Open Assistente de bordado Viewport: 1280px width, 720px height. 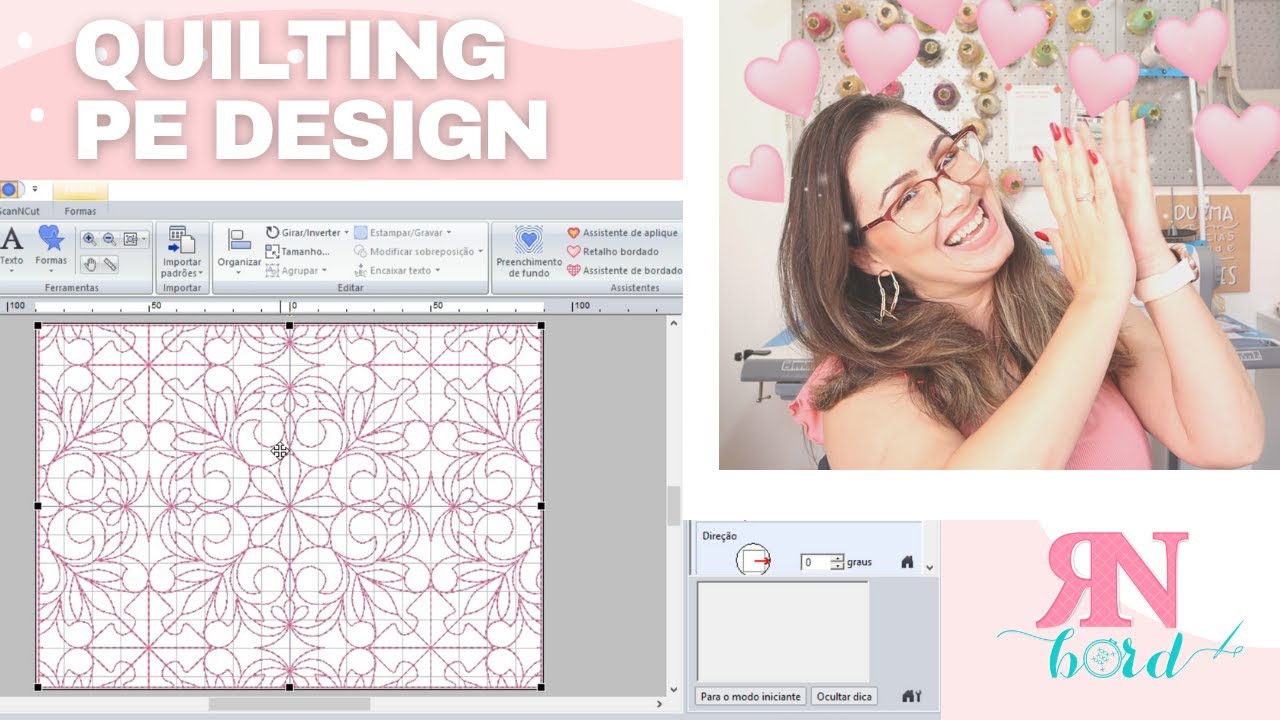624,270
